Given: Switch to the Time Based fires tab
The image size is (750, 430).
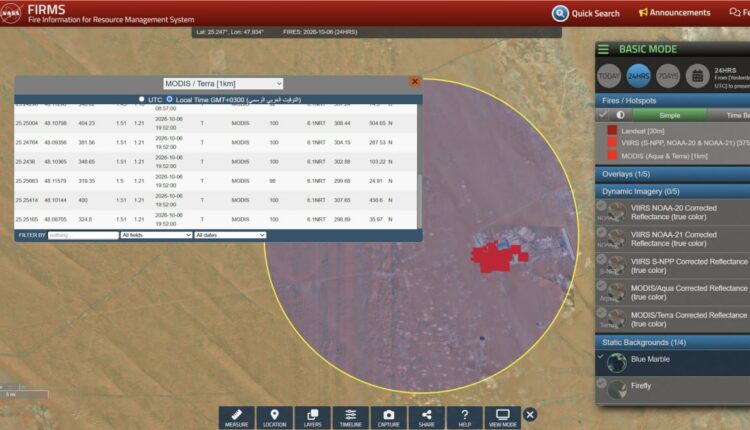Looking at the screenshot, I should point(729,115).
